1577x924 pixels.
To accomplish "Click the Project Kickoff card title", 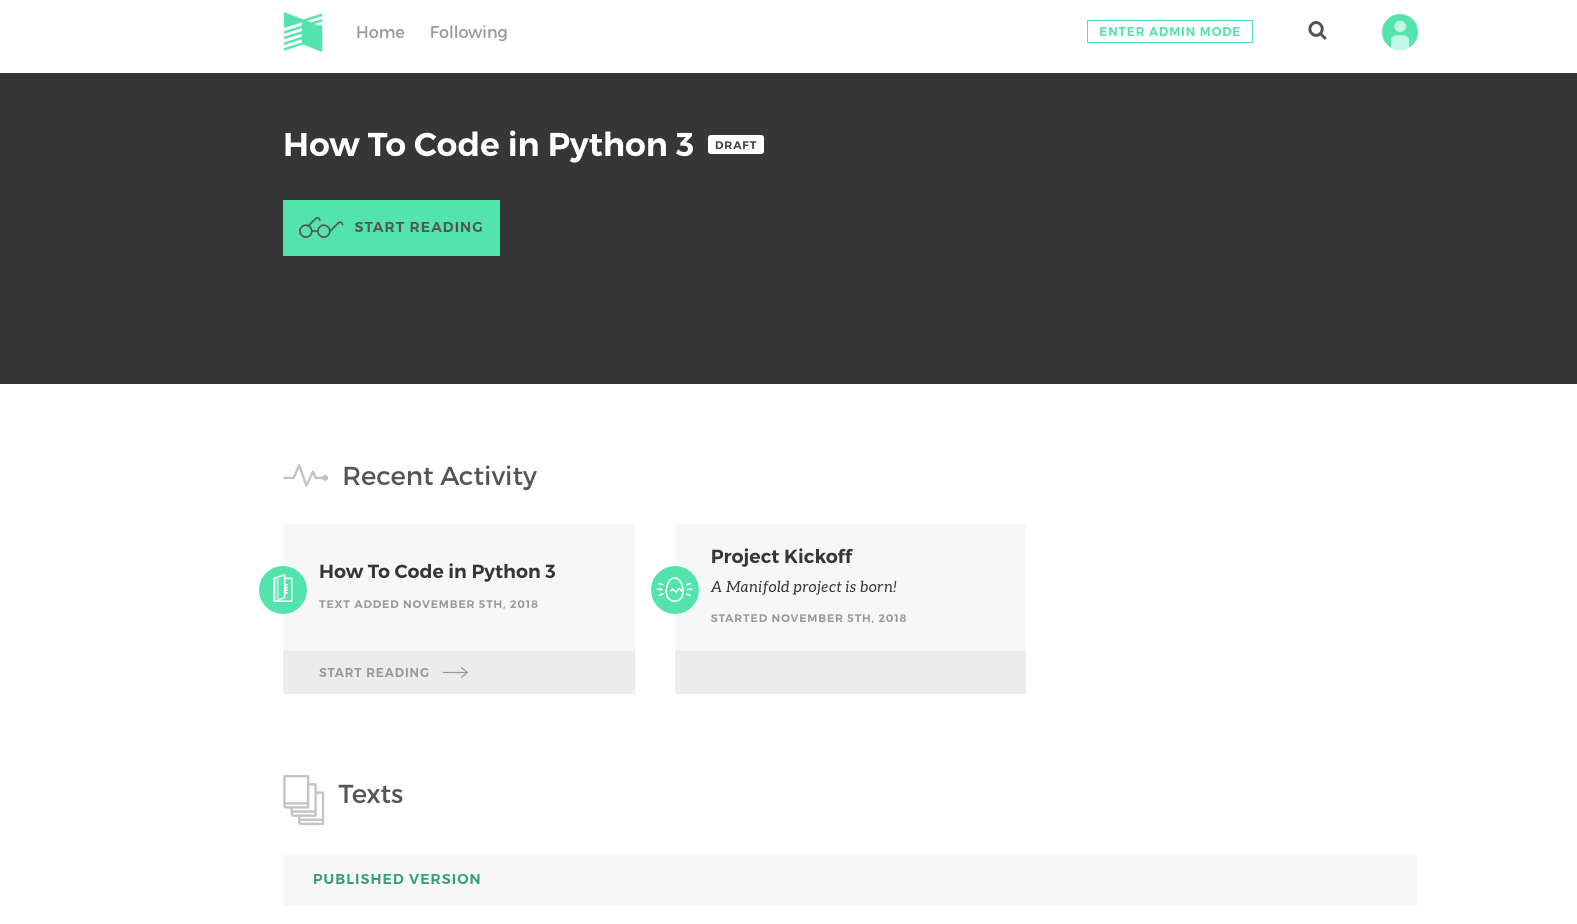I will tap(781, 557).
